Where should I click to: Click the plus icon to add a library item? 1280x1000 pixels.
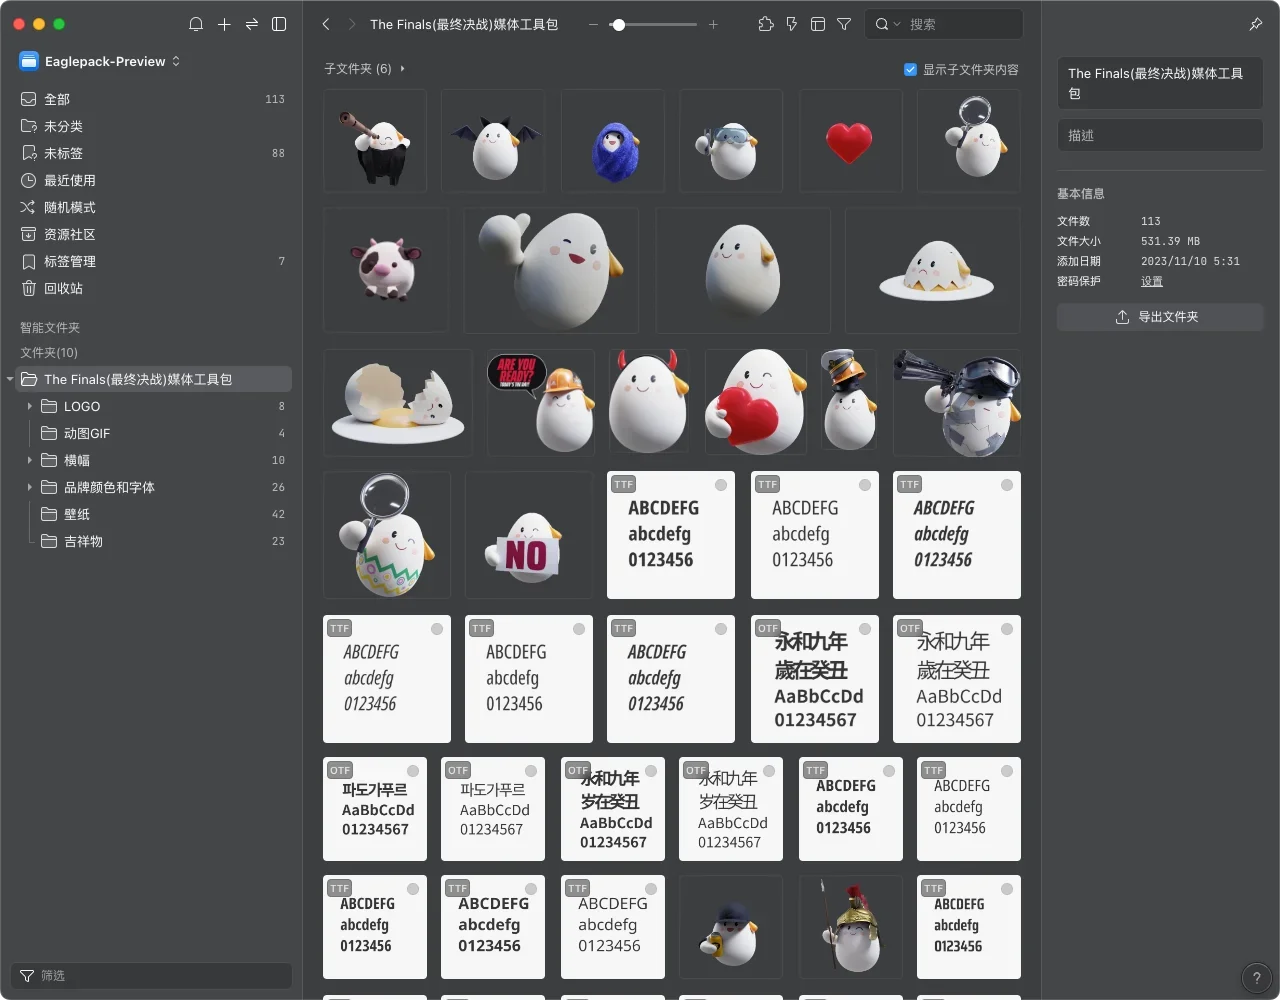[224, 24]
